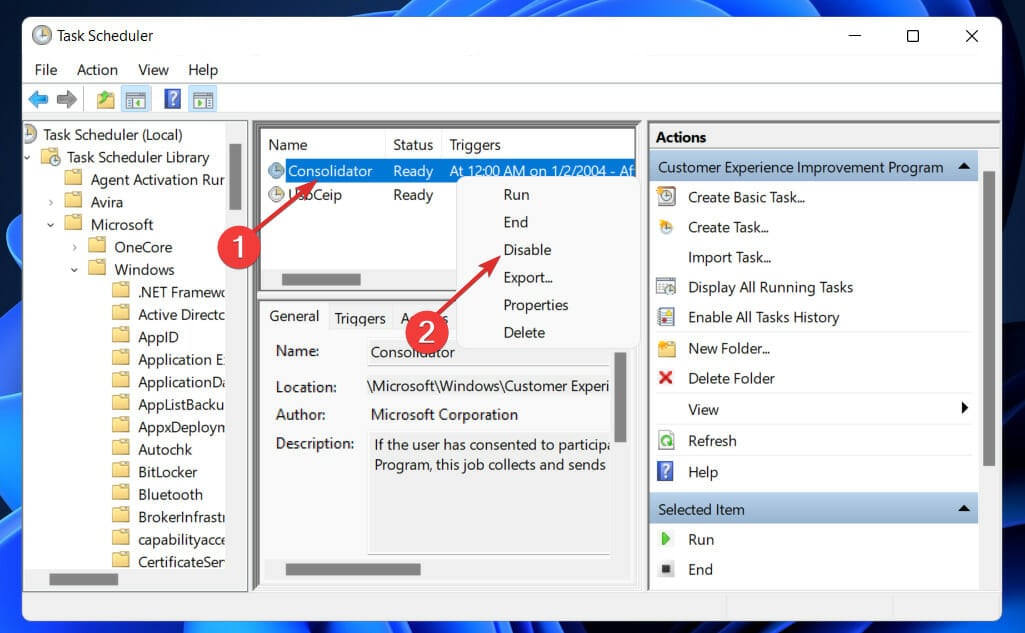Toggle the Show/Hide Action Pane icon

pos(203,100)
